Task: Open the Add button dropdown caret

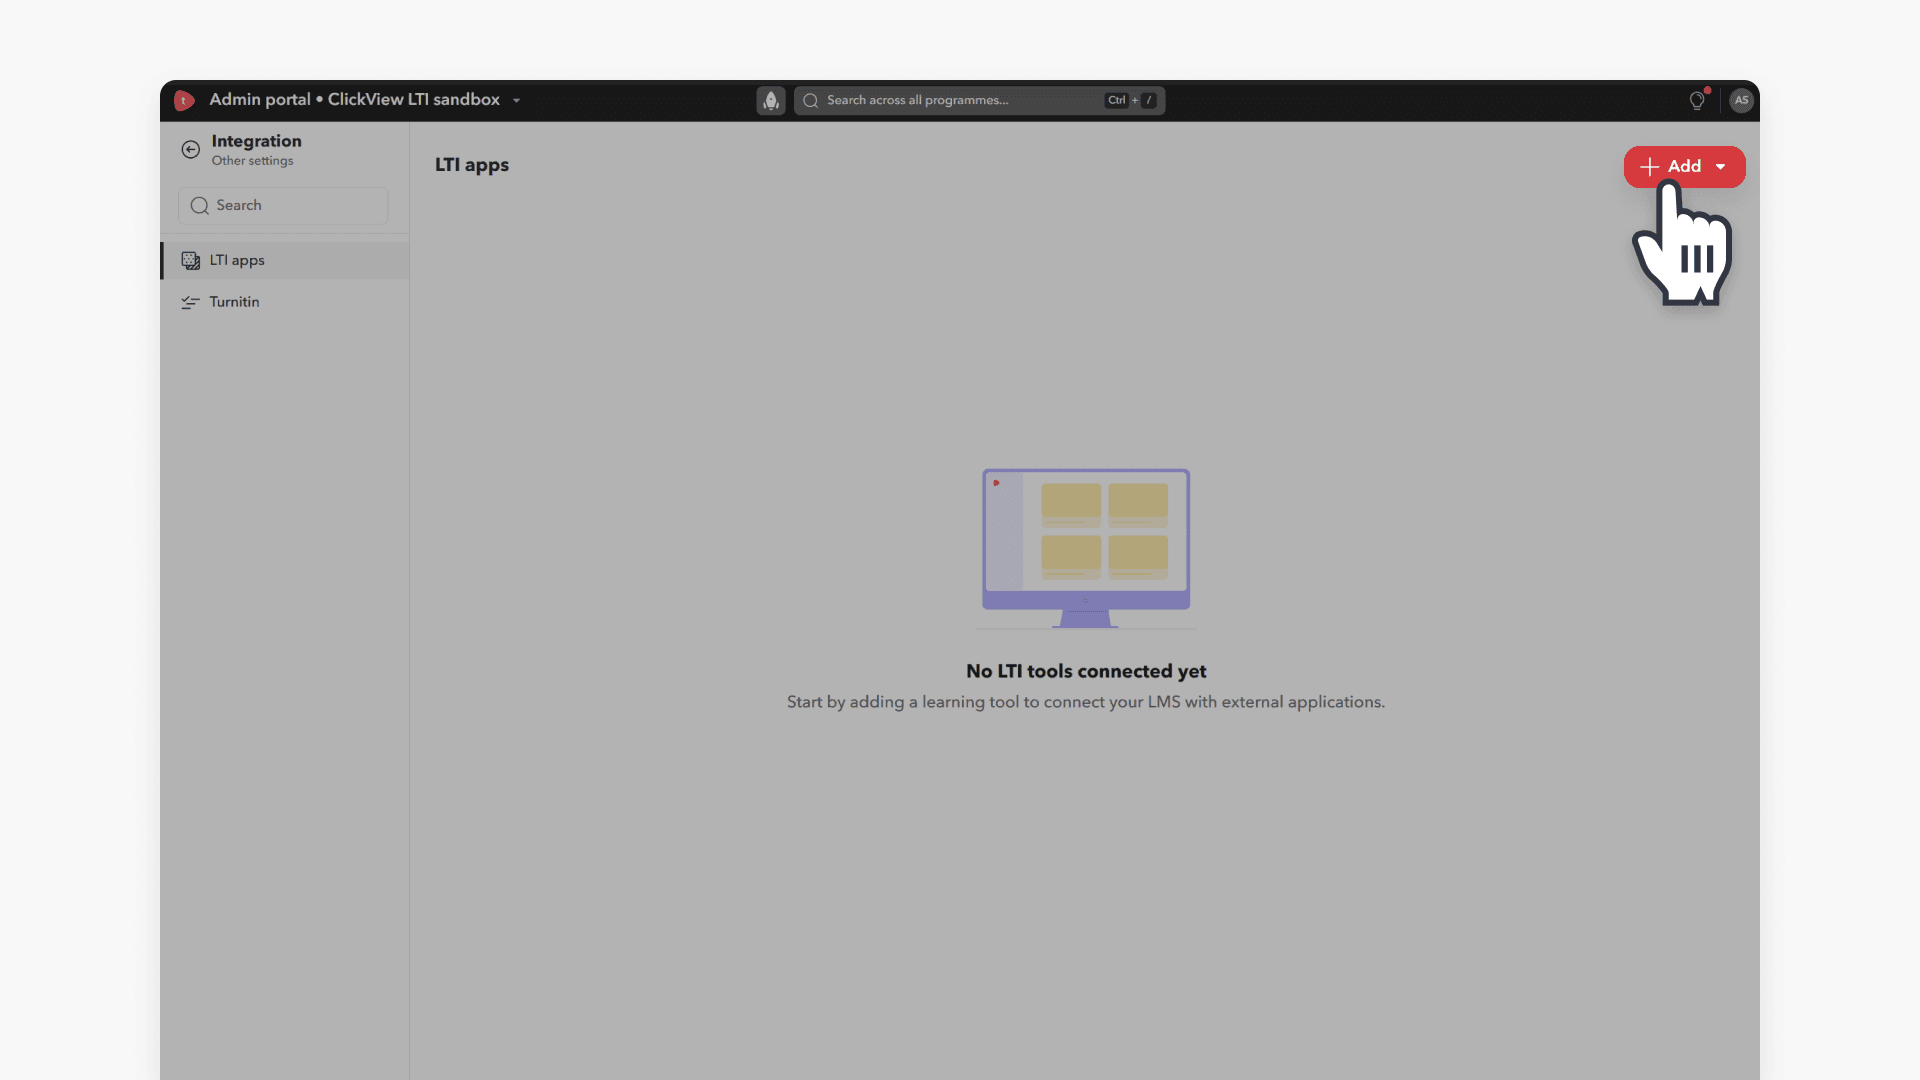Action: (1721, 166)
